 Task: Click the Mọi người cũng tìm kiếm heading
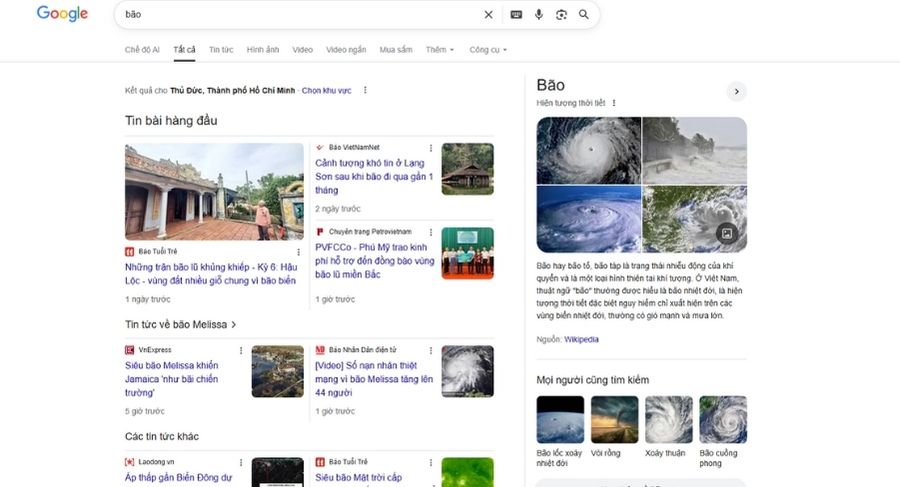[592, 380]
